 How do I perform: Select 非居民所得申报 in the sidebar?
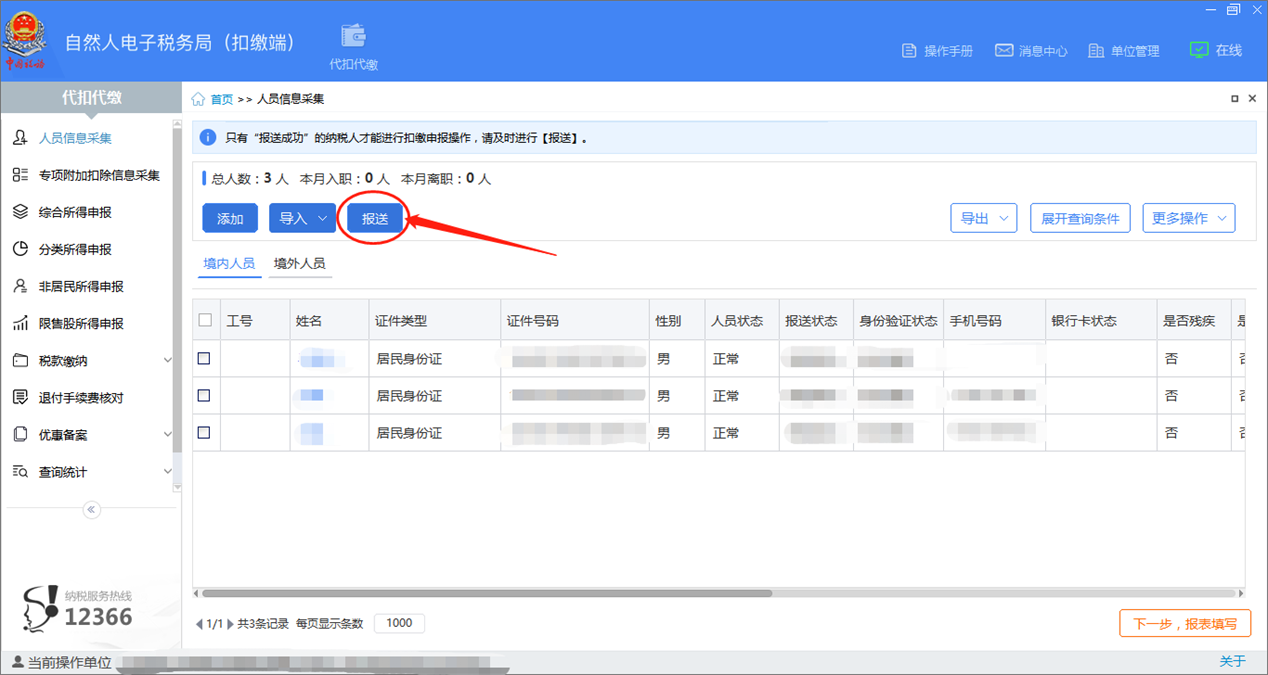(81, 286)
